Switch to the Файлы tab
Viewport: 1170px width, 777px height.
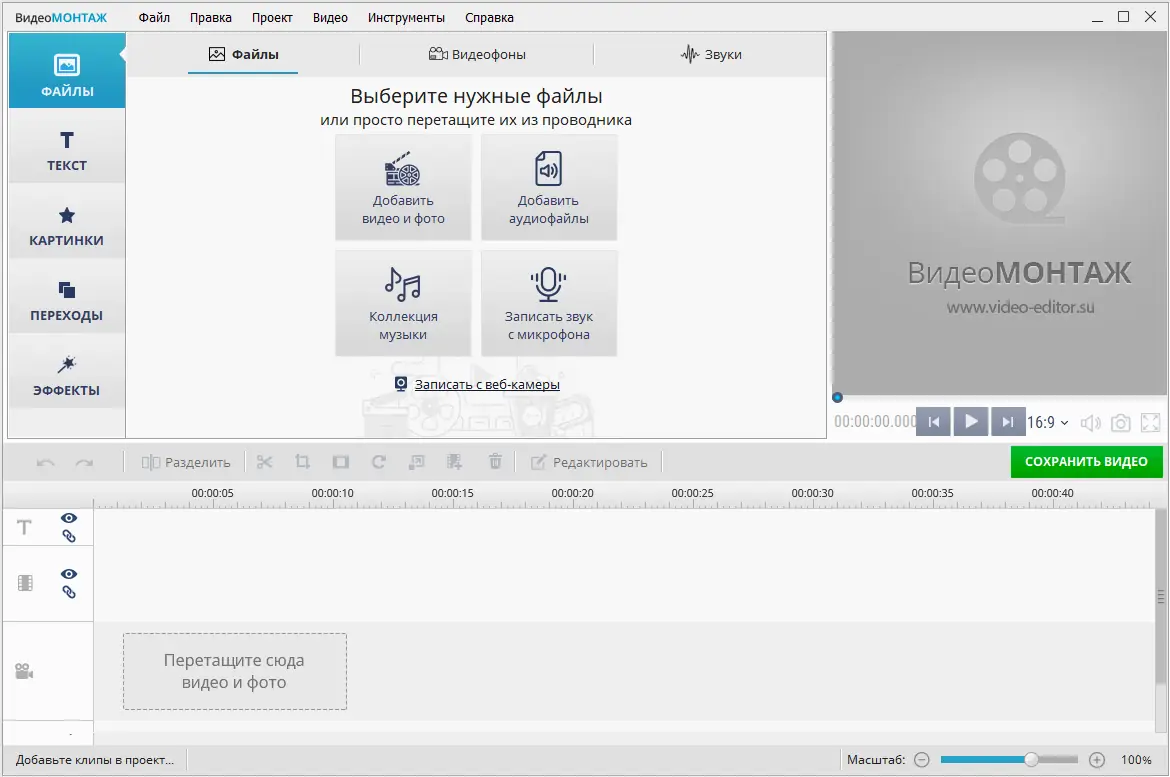coord(243,54)
